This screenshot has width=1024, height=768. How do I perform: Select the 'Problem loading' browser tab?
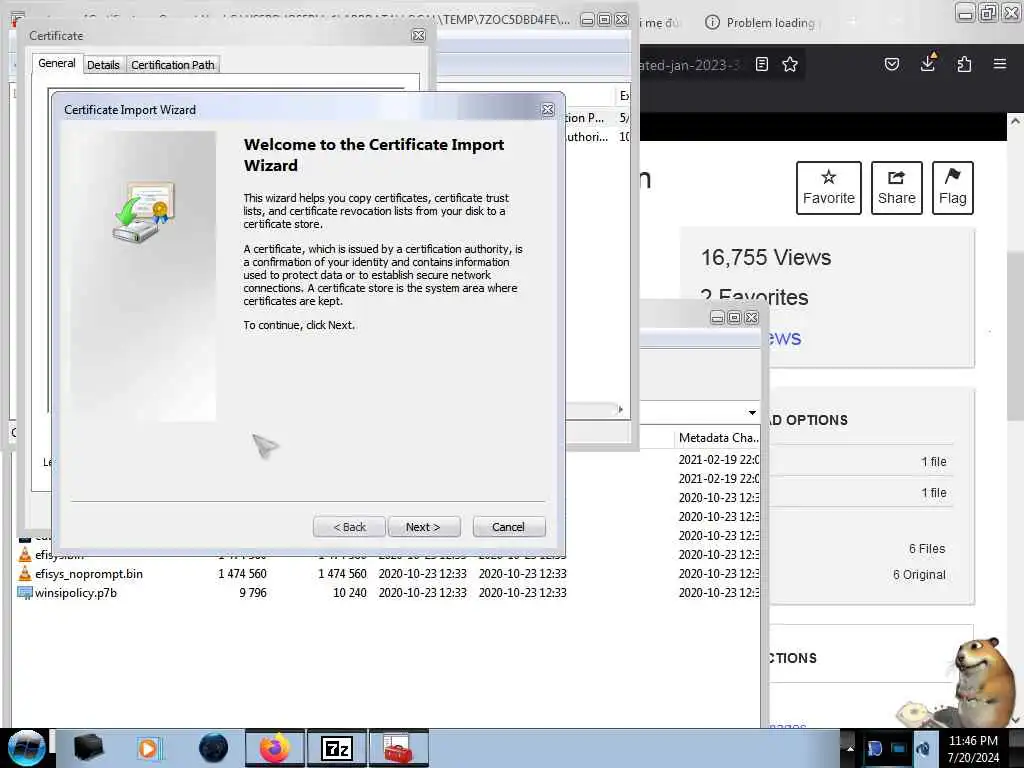point(761,23)
